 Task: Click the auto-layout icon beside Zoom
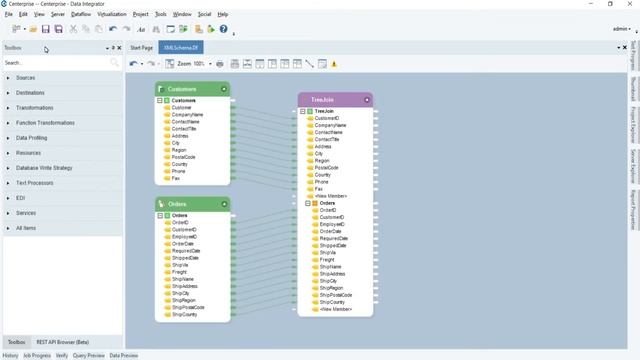click(170, 64)
